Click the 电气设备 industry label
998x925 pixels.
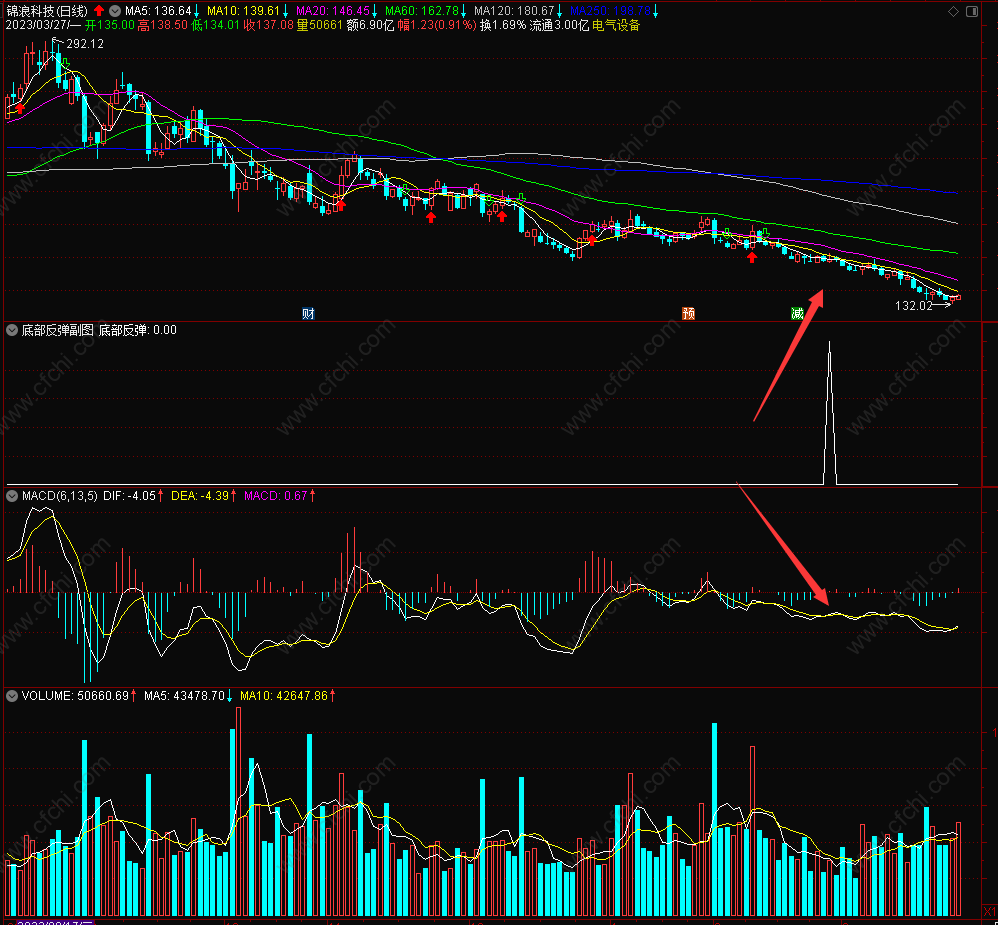(616, 25)
